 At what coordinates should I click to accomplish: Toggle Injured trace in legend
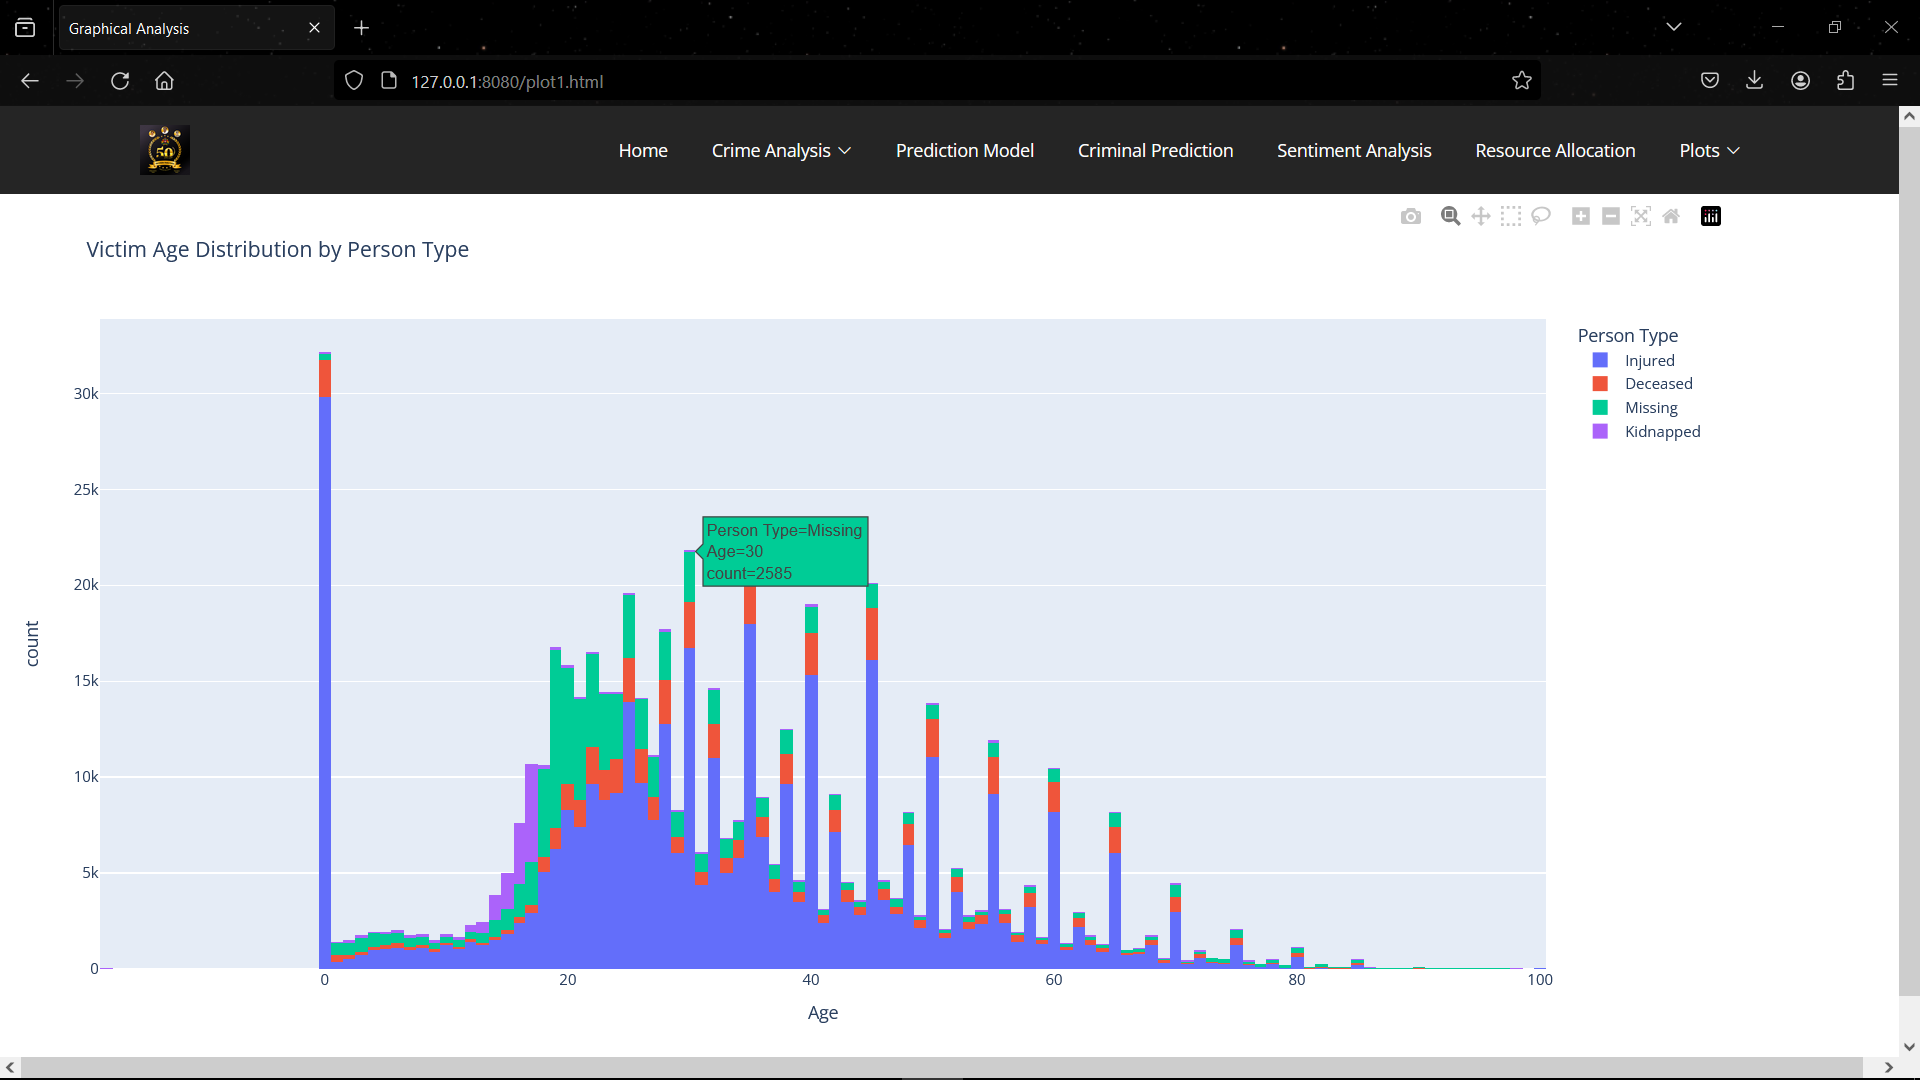click(x=1649, y=360)
